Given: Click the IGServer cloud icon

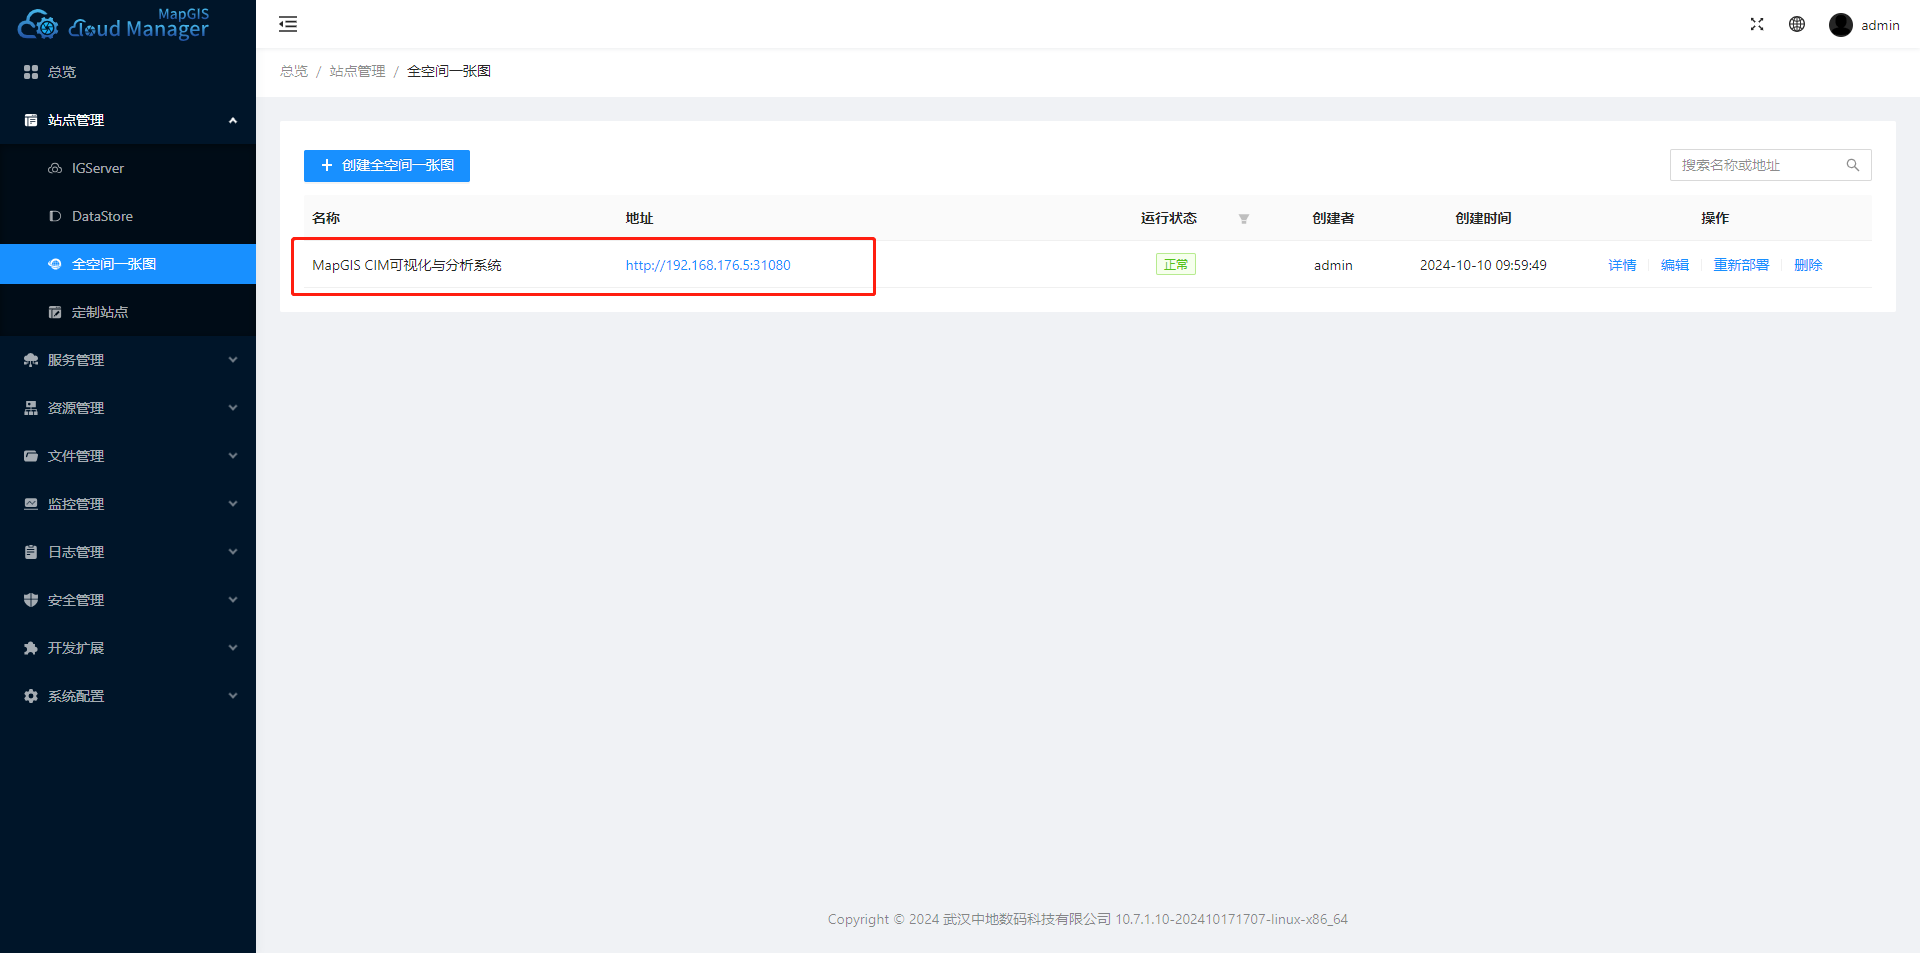Looking at the screenshot, I should (x=55, y=168).
